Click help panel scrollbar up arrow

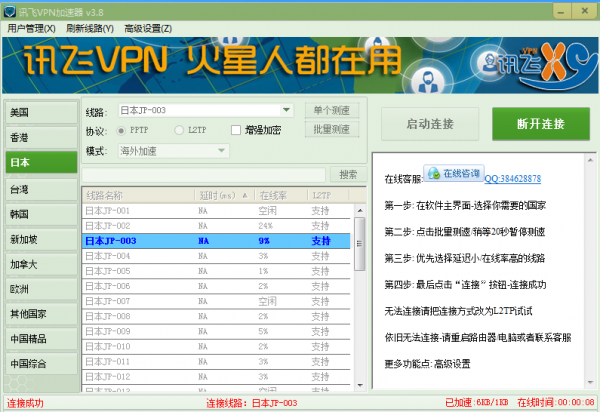pyautogui.click(x=590, y=160)
